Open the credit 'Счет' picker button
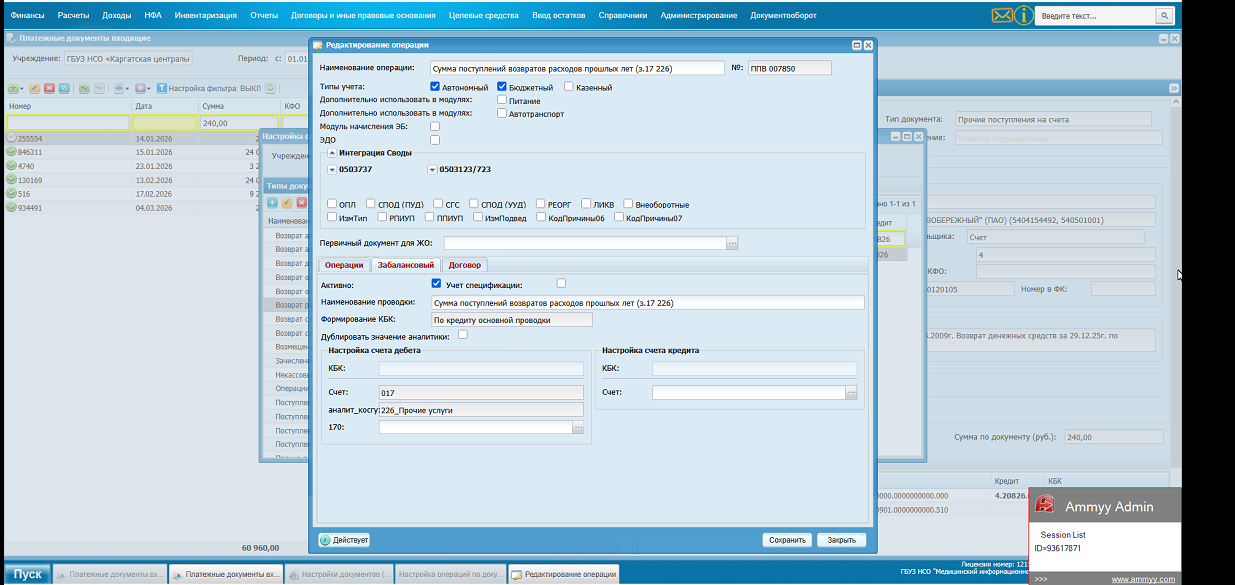Image resolution: width=1235 pixels, height=585 pixels. click(x=851, y=393)
